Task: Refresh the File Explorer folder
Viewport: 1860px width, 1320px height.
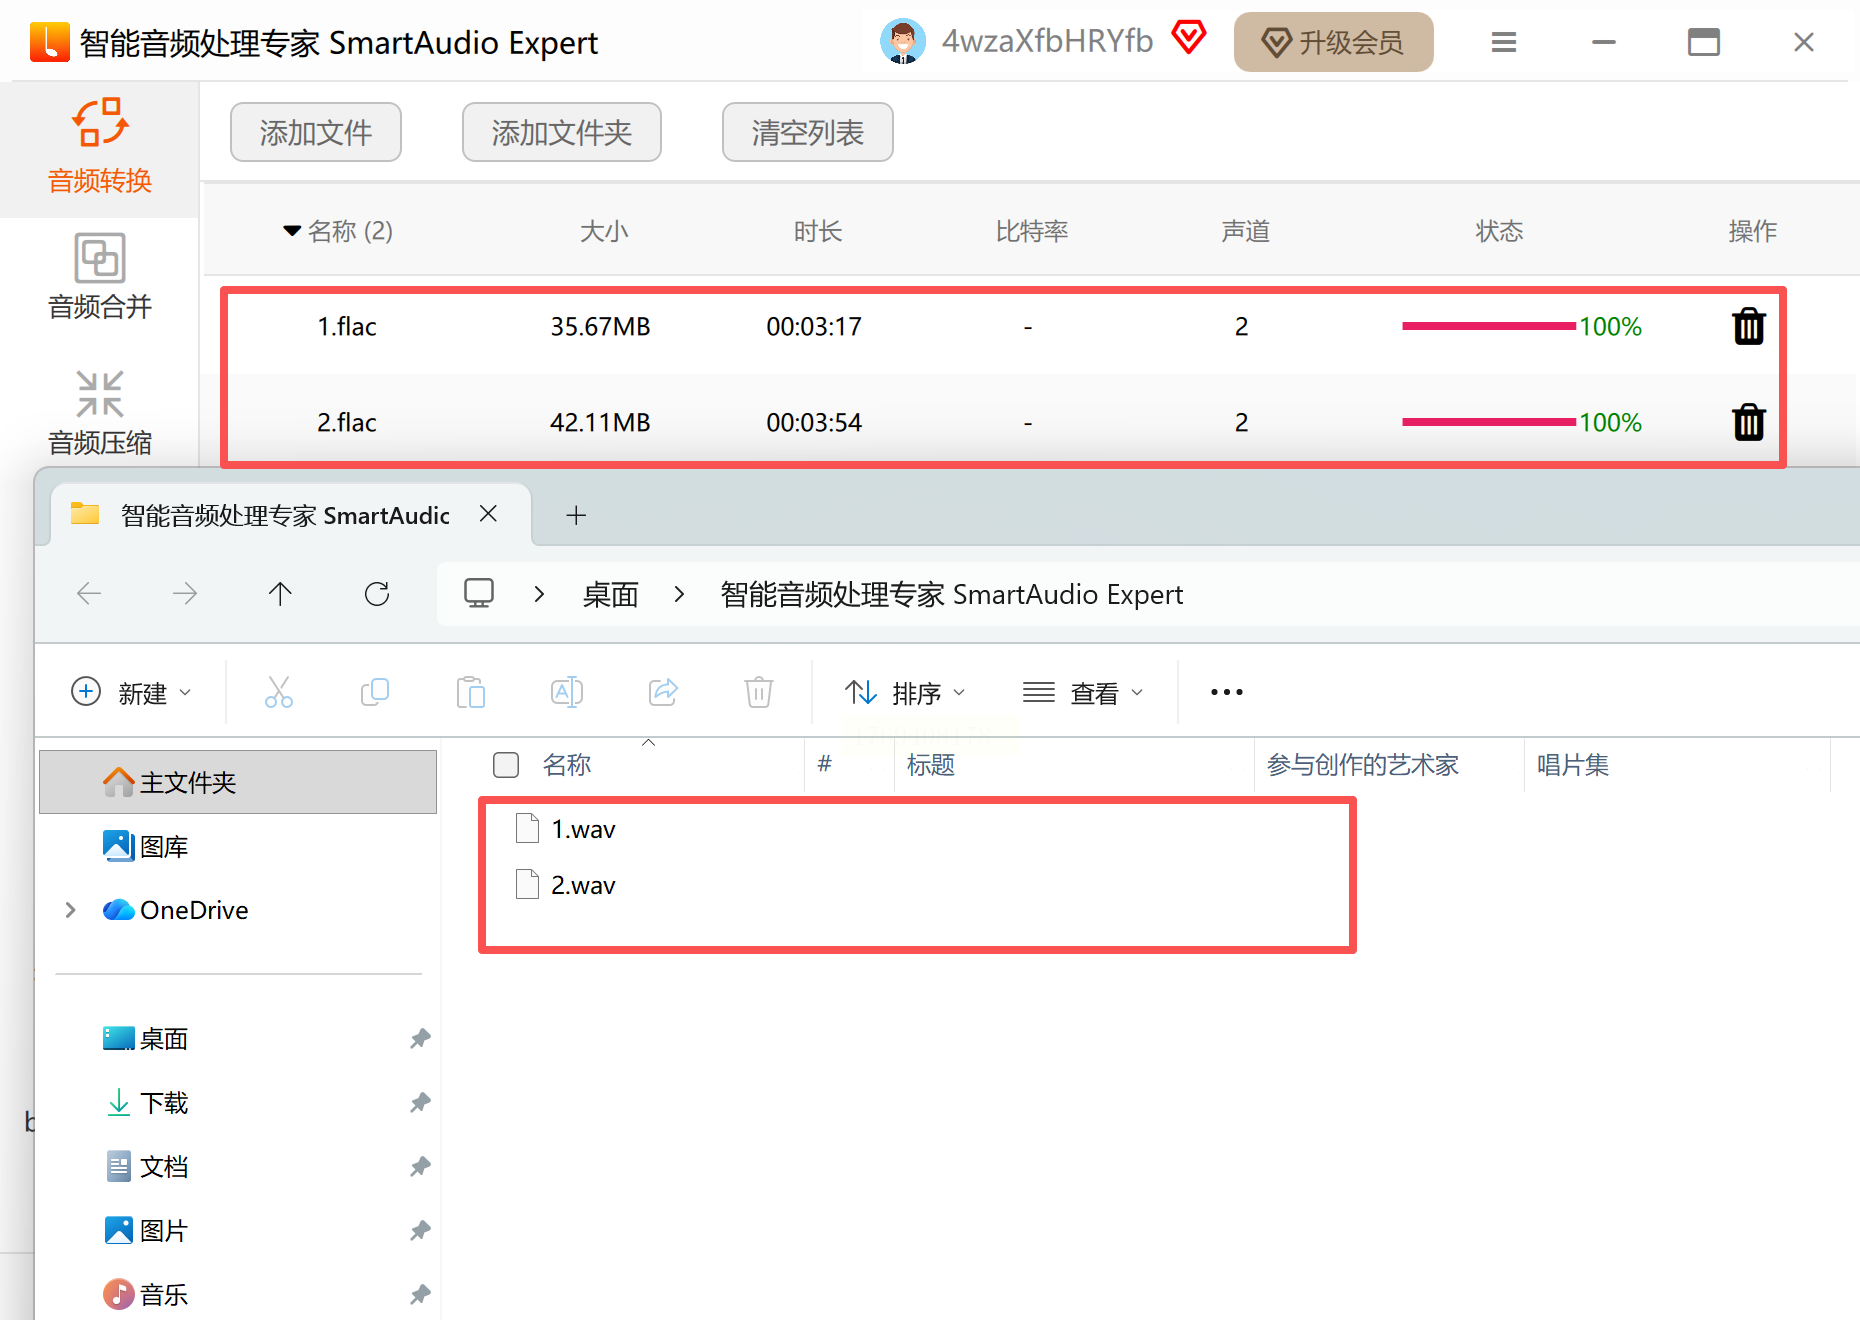Action: (377, 594)
